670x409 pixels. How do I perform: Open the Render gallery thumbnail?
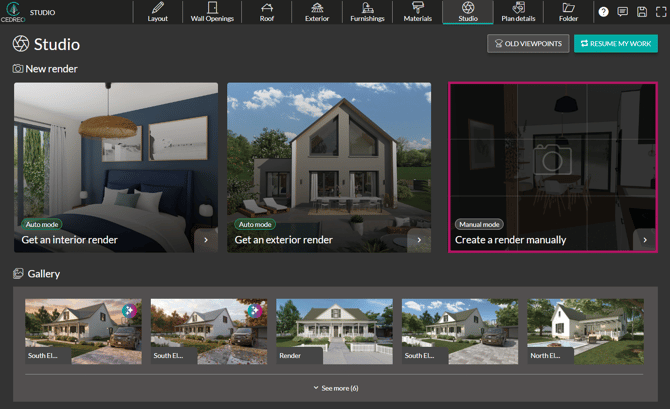335,331
